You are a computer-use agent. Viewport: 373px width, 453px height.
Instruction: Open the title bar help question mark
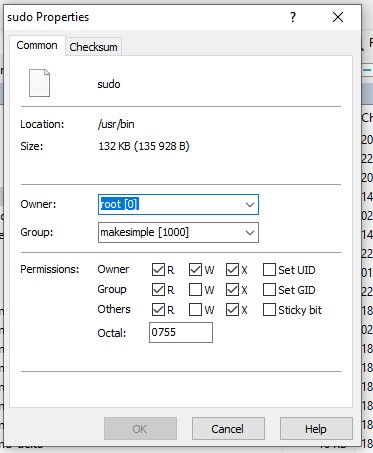pos(293,17)
